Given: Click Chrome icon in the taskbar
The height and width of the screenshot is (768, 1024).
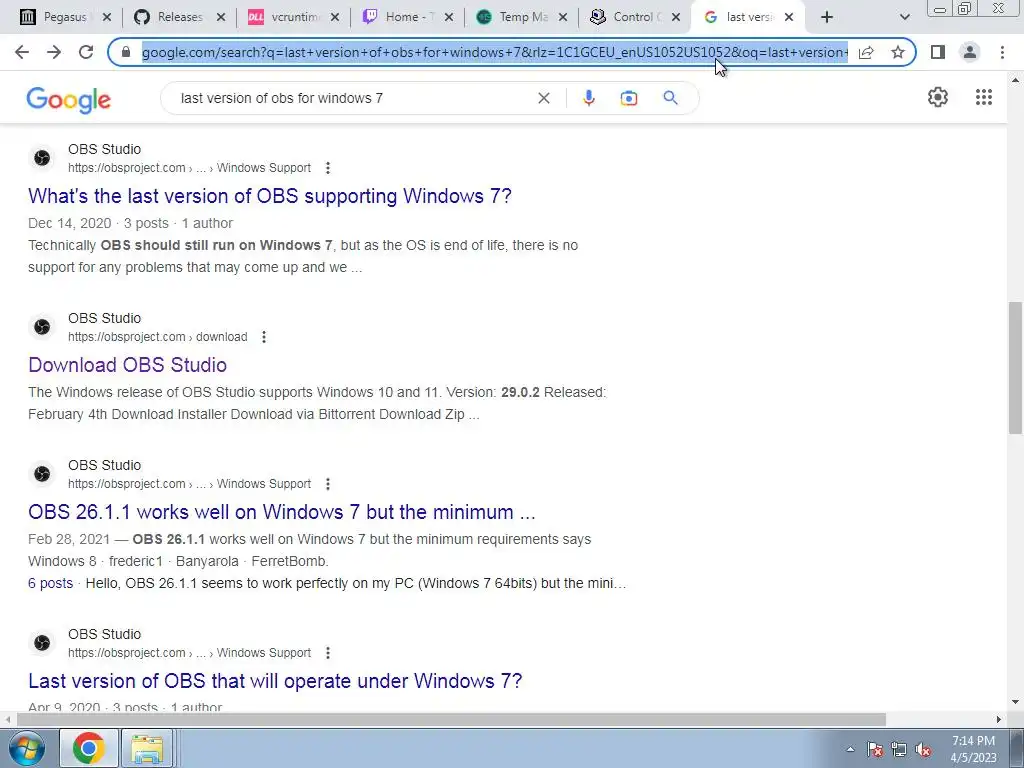Looking at the screenshot, I should [89, 748].
